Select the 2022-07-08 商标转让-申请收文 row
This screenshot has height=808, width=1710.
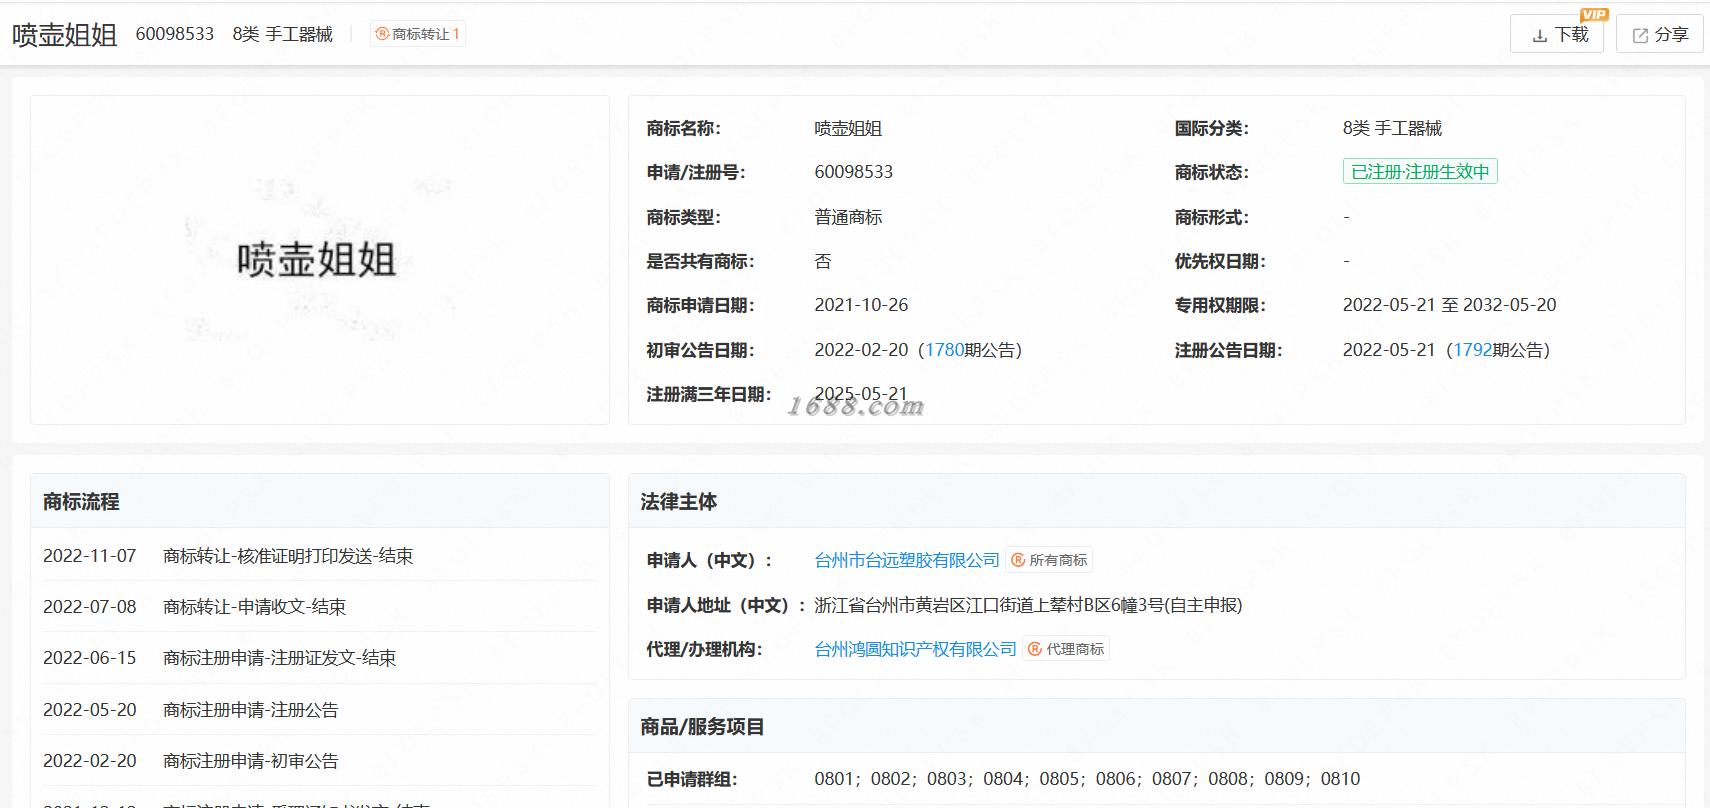click(319, 607)
